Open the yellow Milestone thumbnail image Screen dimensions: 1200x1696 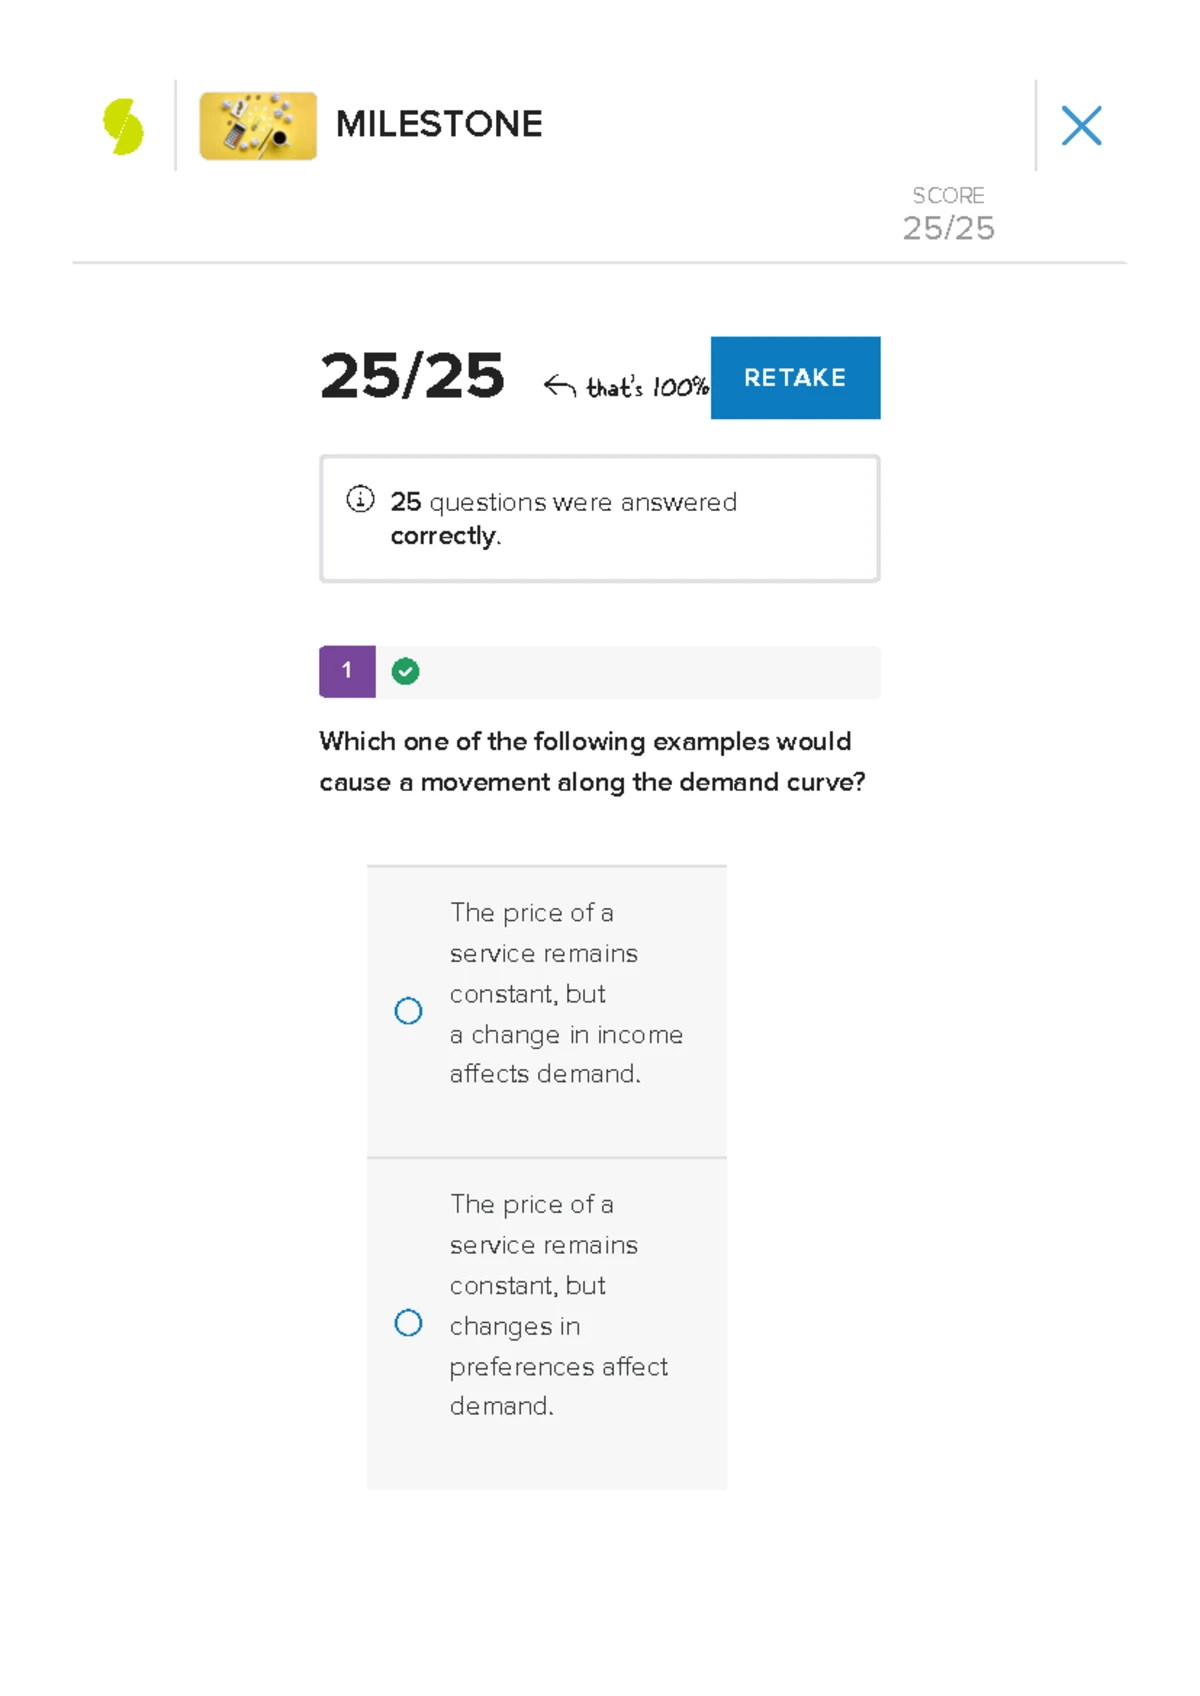click(258, 126)
